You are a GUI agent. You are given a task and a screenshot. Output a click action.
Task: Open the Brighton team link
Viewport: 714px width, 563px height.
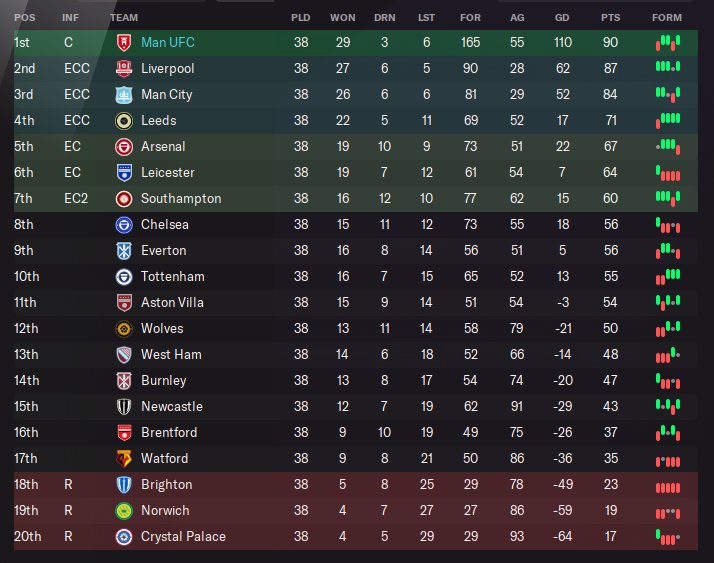166,484
